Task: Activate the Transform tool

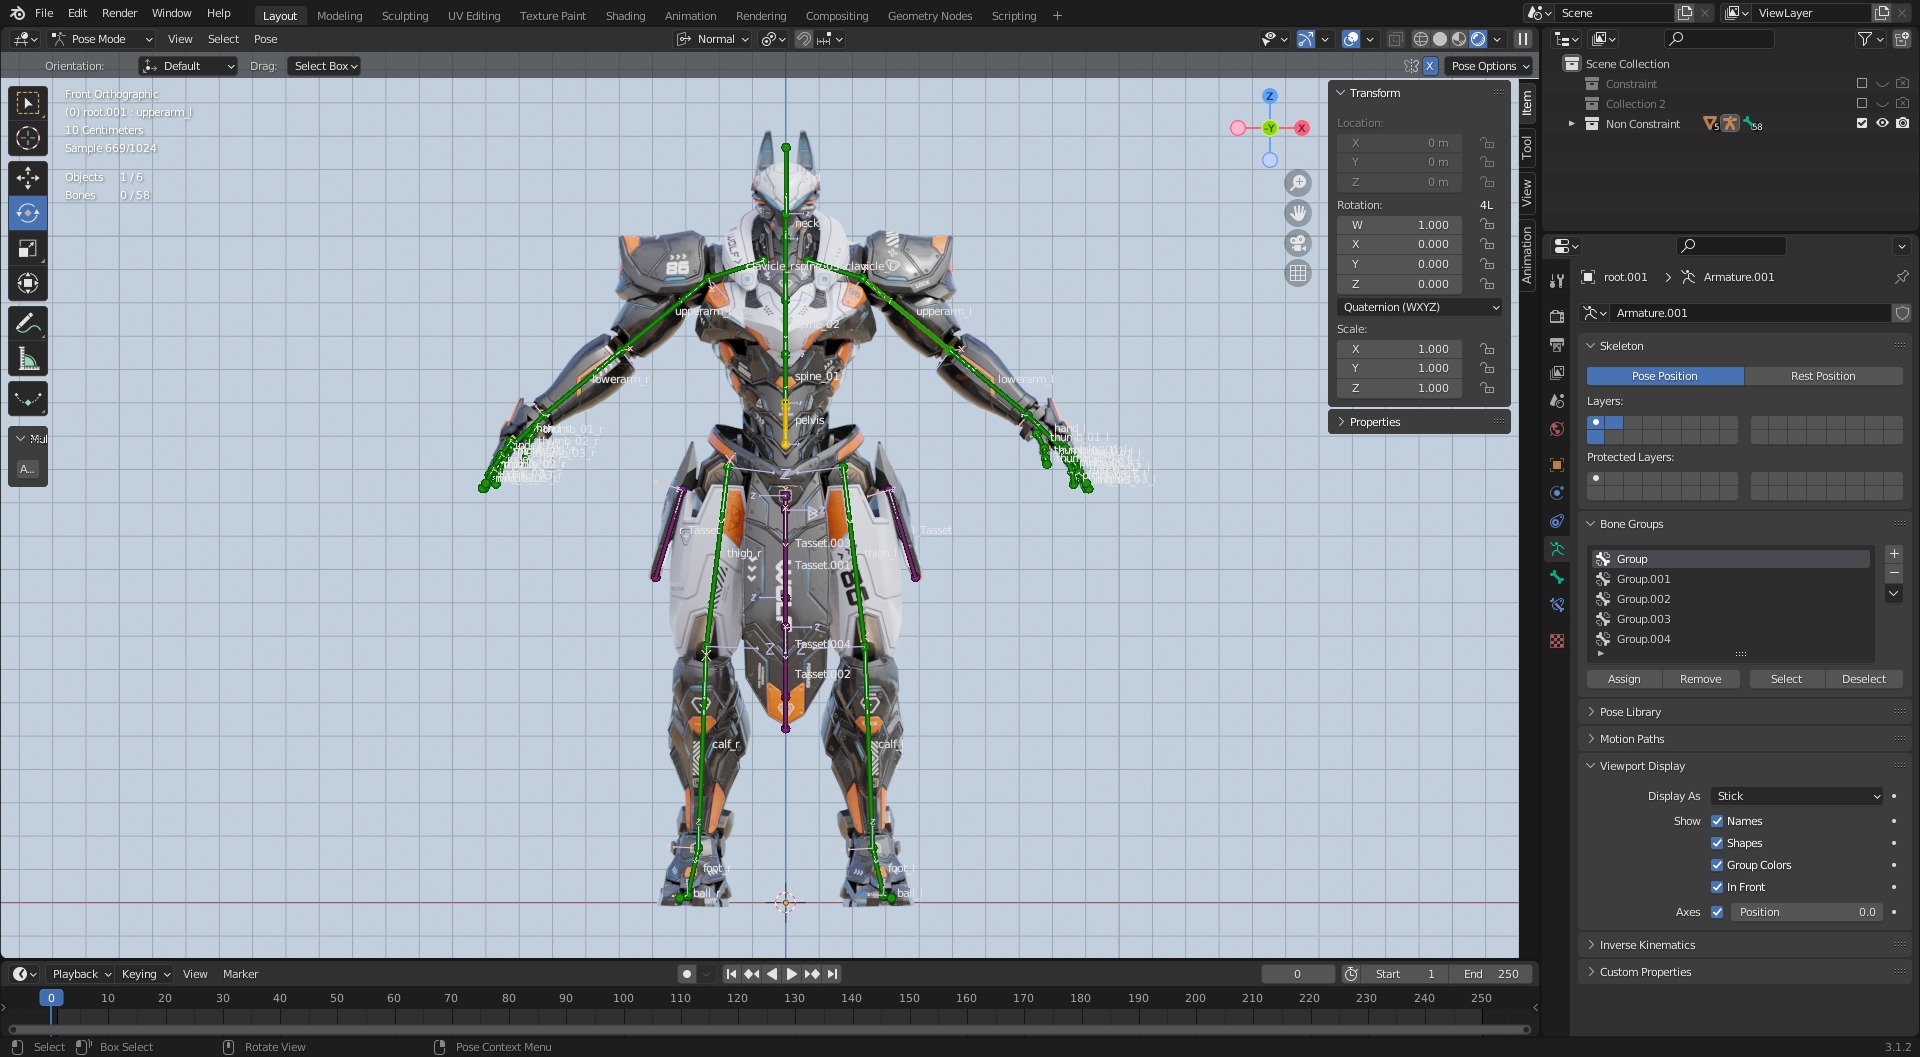Action: click(x=28, y=284)
